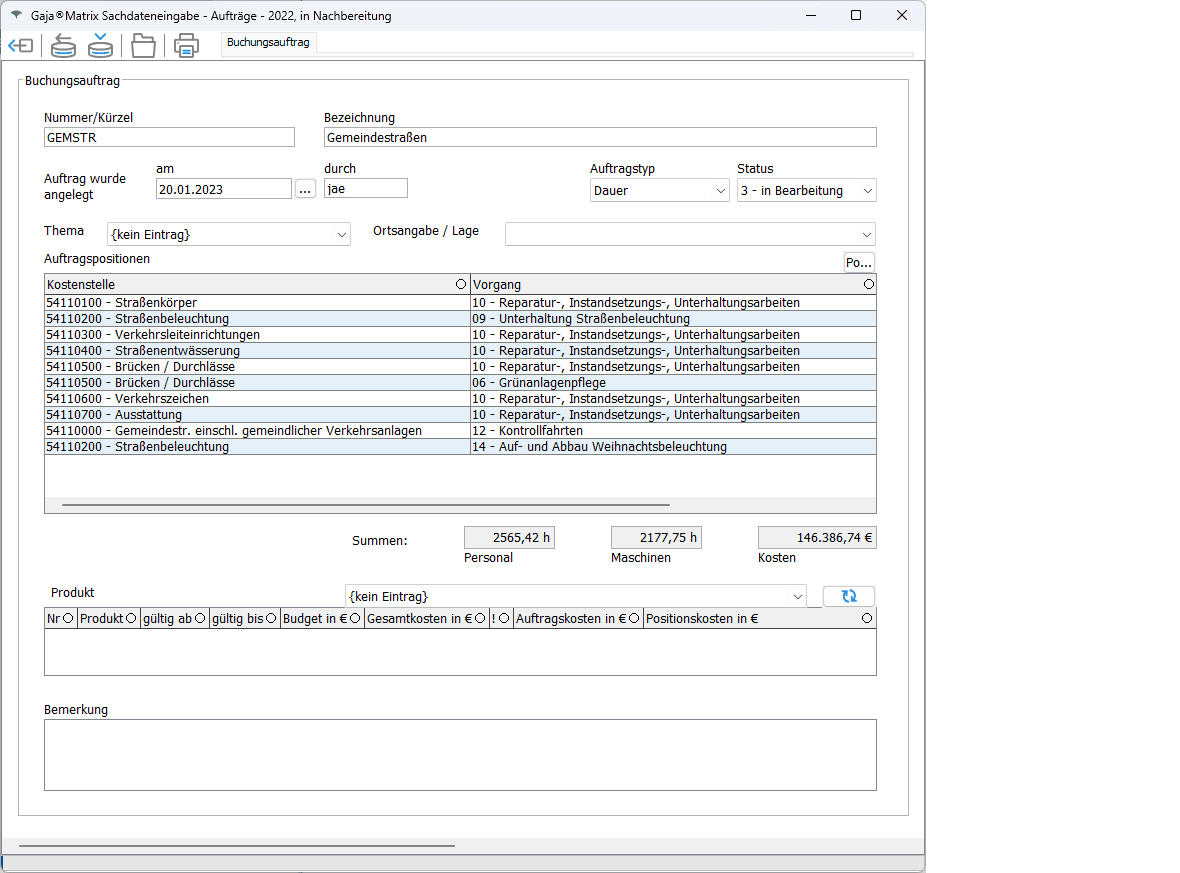Screen dimensions: 1180x873
Task: Click the save-to-database icon with down arrow
Action: coord(100,46)
